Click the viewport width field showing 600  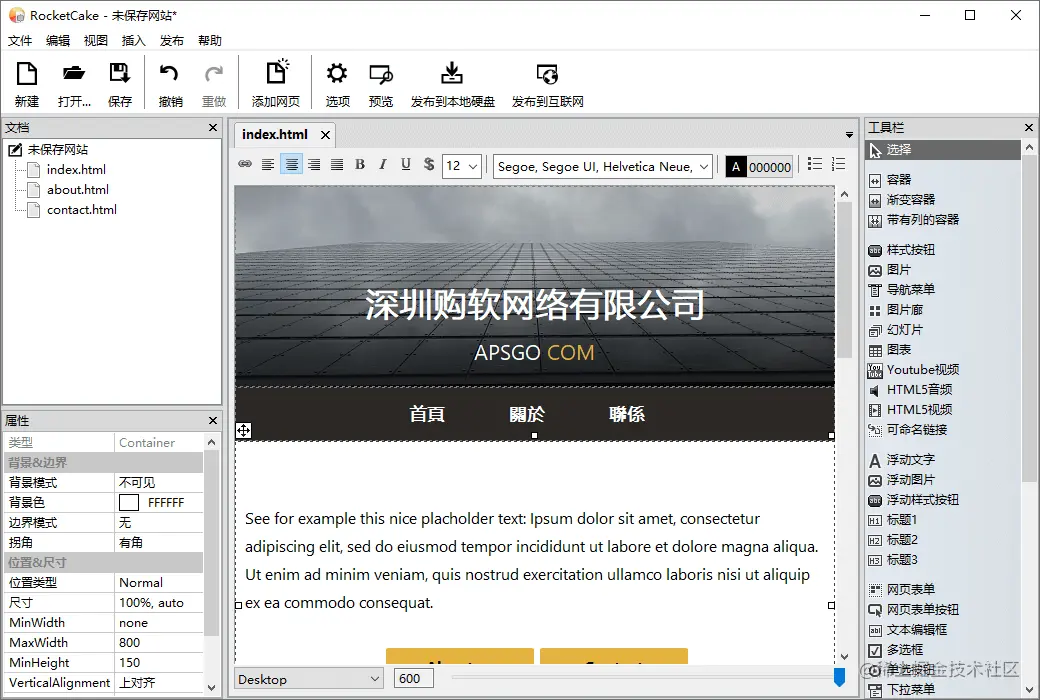(414, 679)
